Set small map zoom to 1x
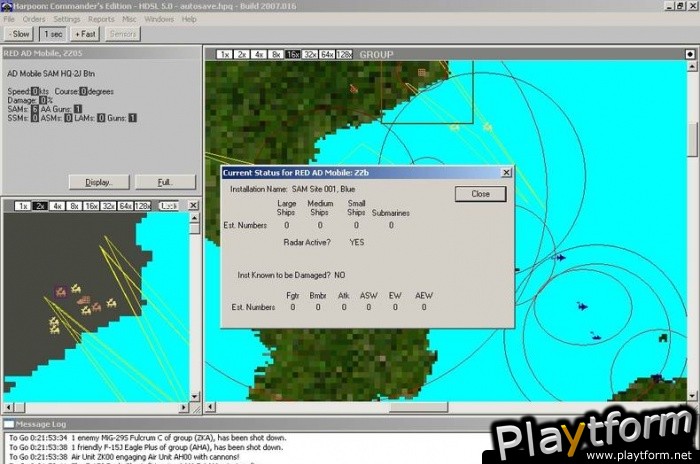Screen dimensions: 700x464 23,206
